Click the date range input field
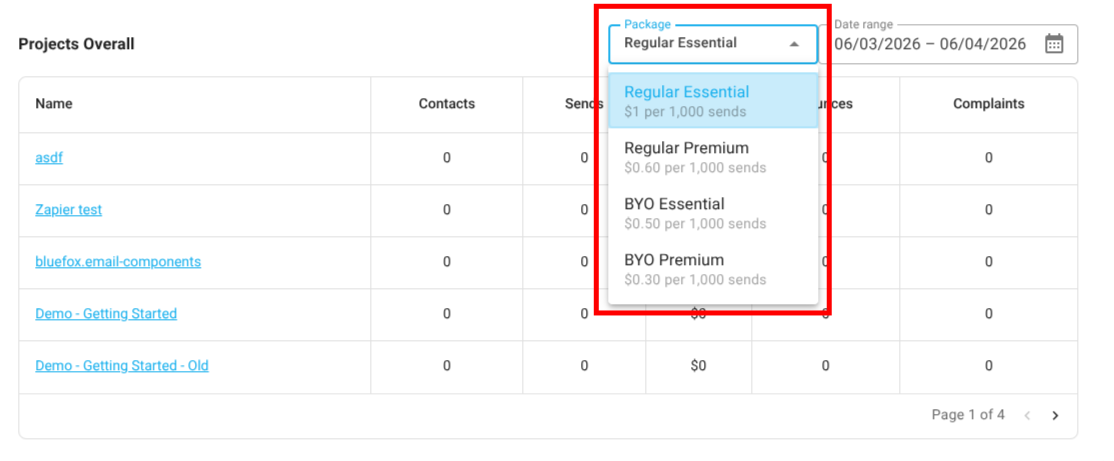This screenshot has width=1114, height=461. [930, 44]
